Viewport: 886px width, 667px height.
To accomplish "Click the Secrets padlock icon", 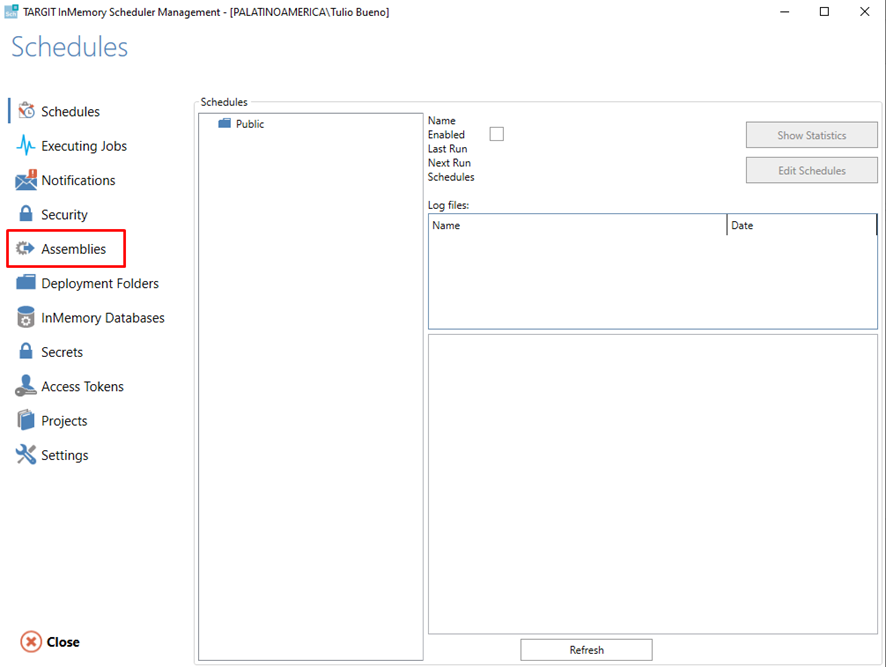I will (x=25, y=351).
